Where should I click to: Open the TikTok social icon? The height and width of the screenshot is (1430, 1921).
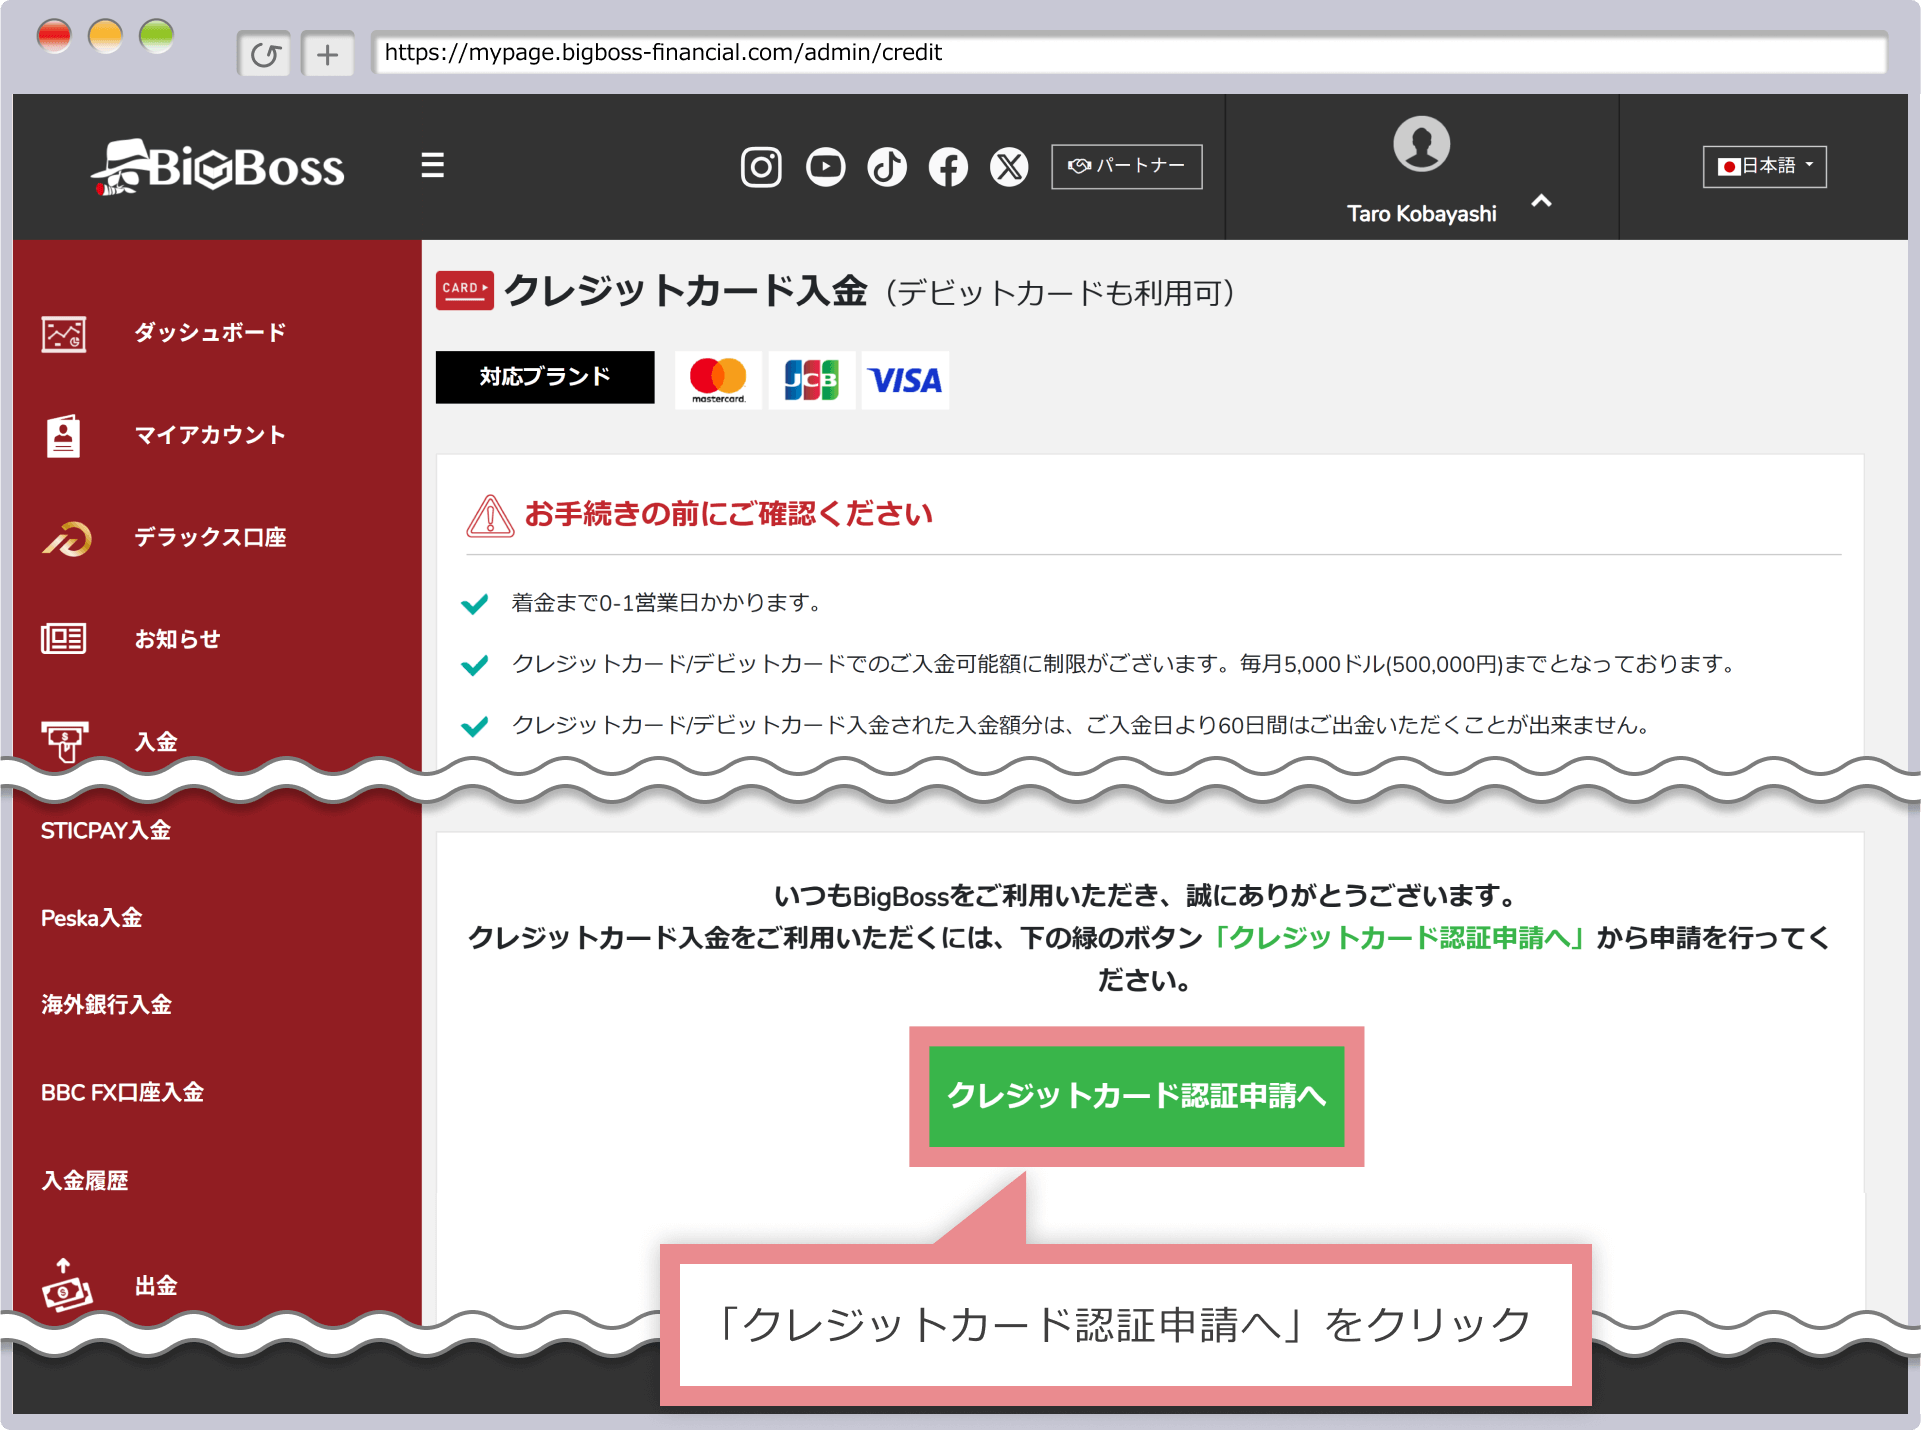coord(887,167)
